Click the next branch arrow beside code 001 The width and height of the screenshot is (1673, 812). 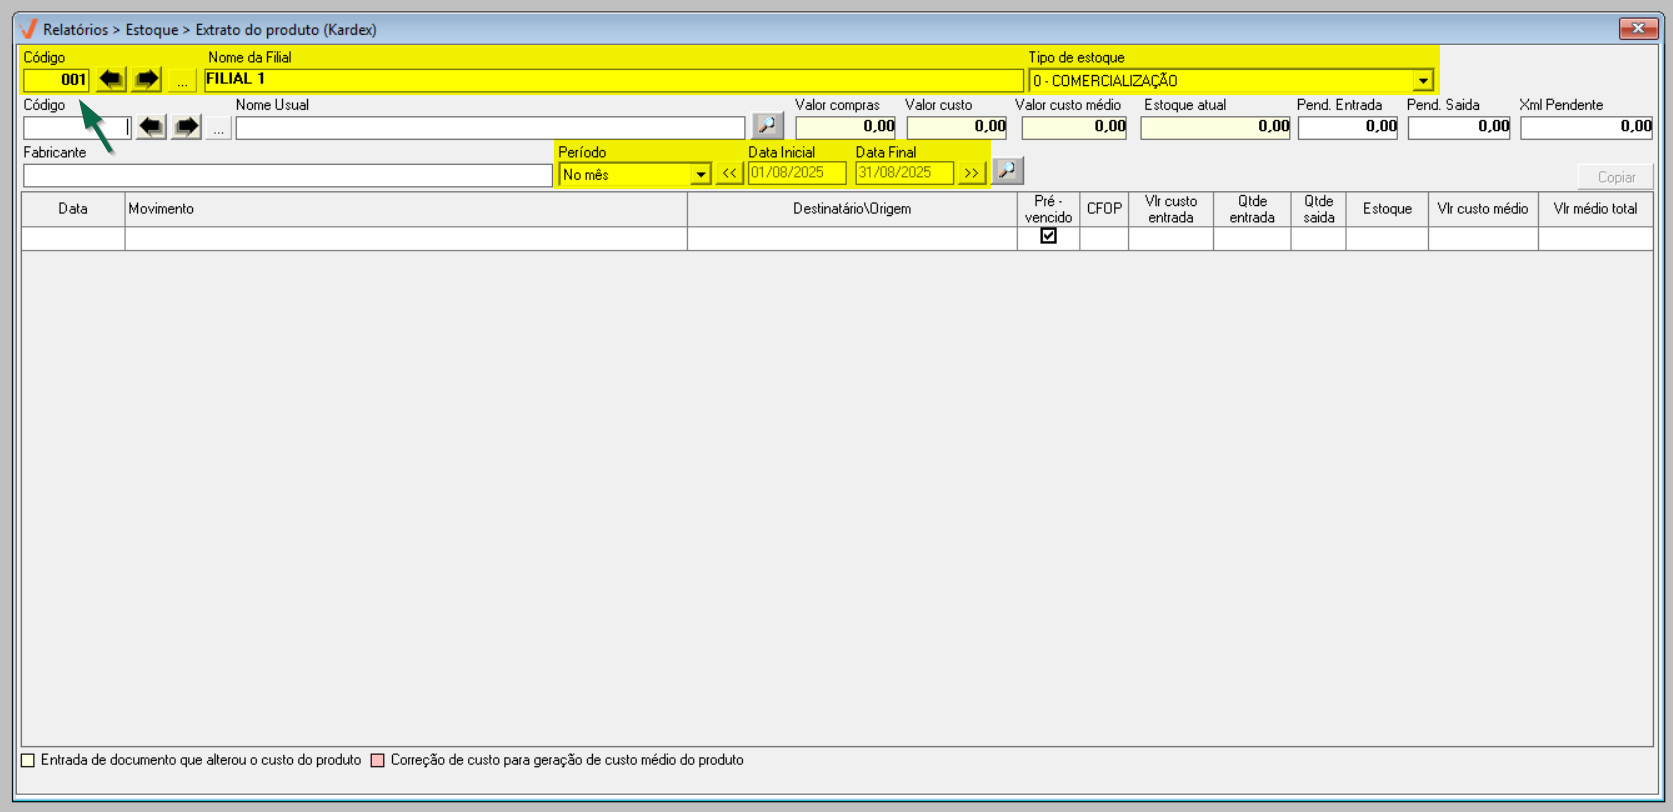pos(146,79)
